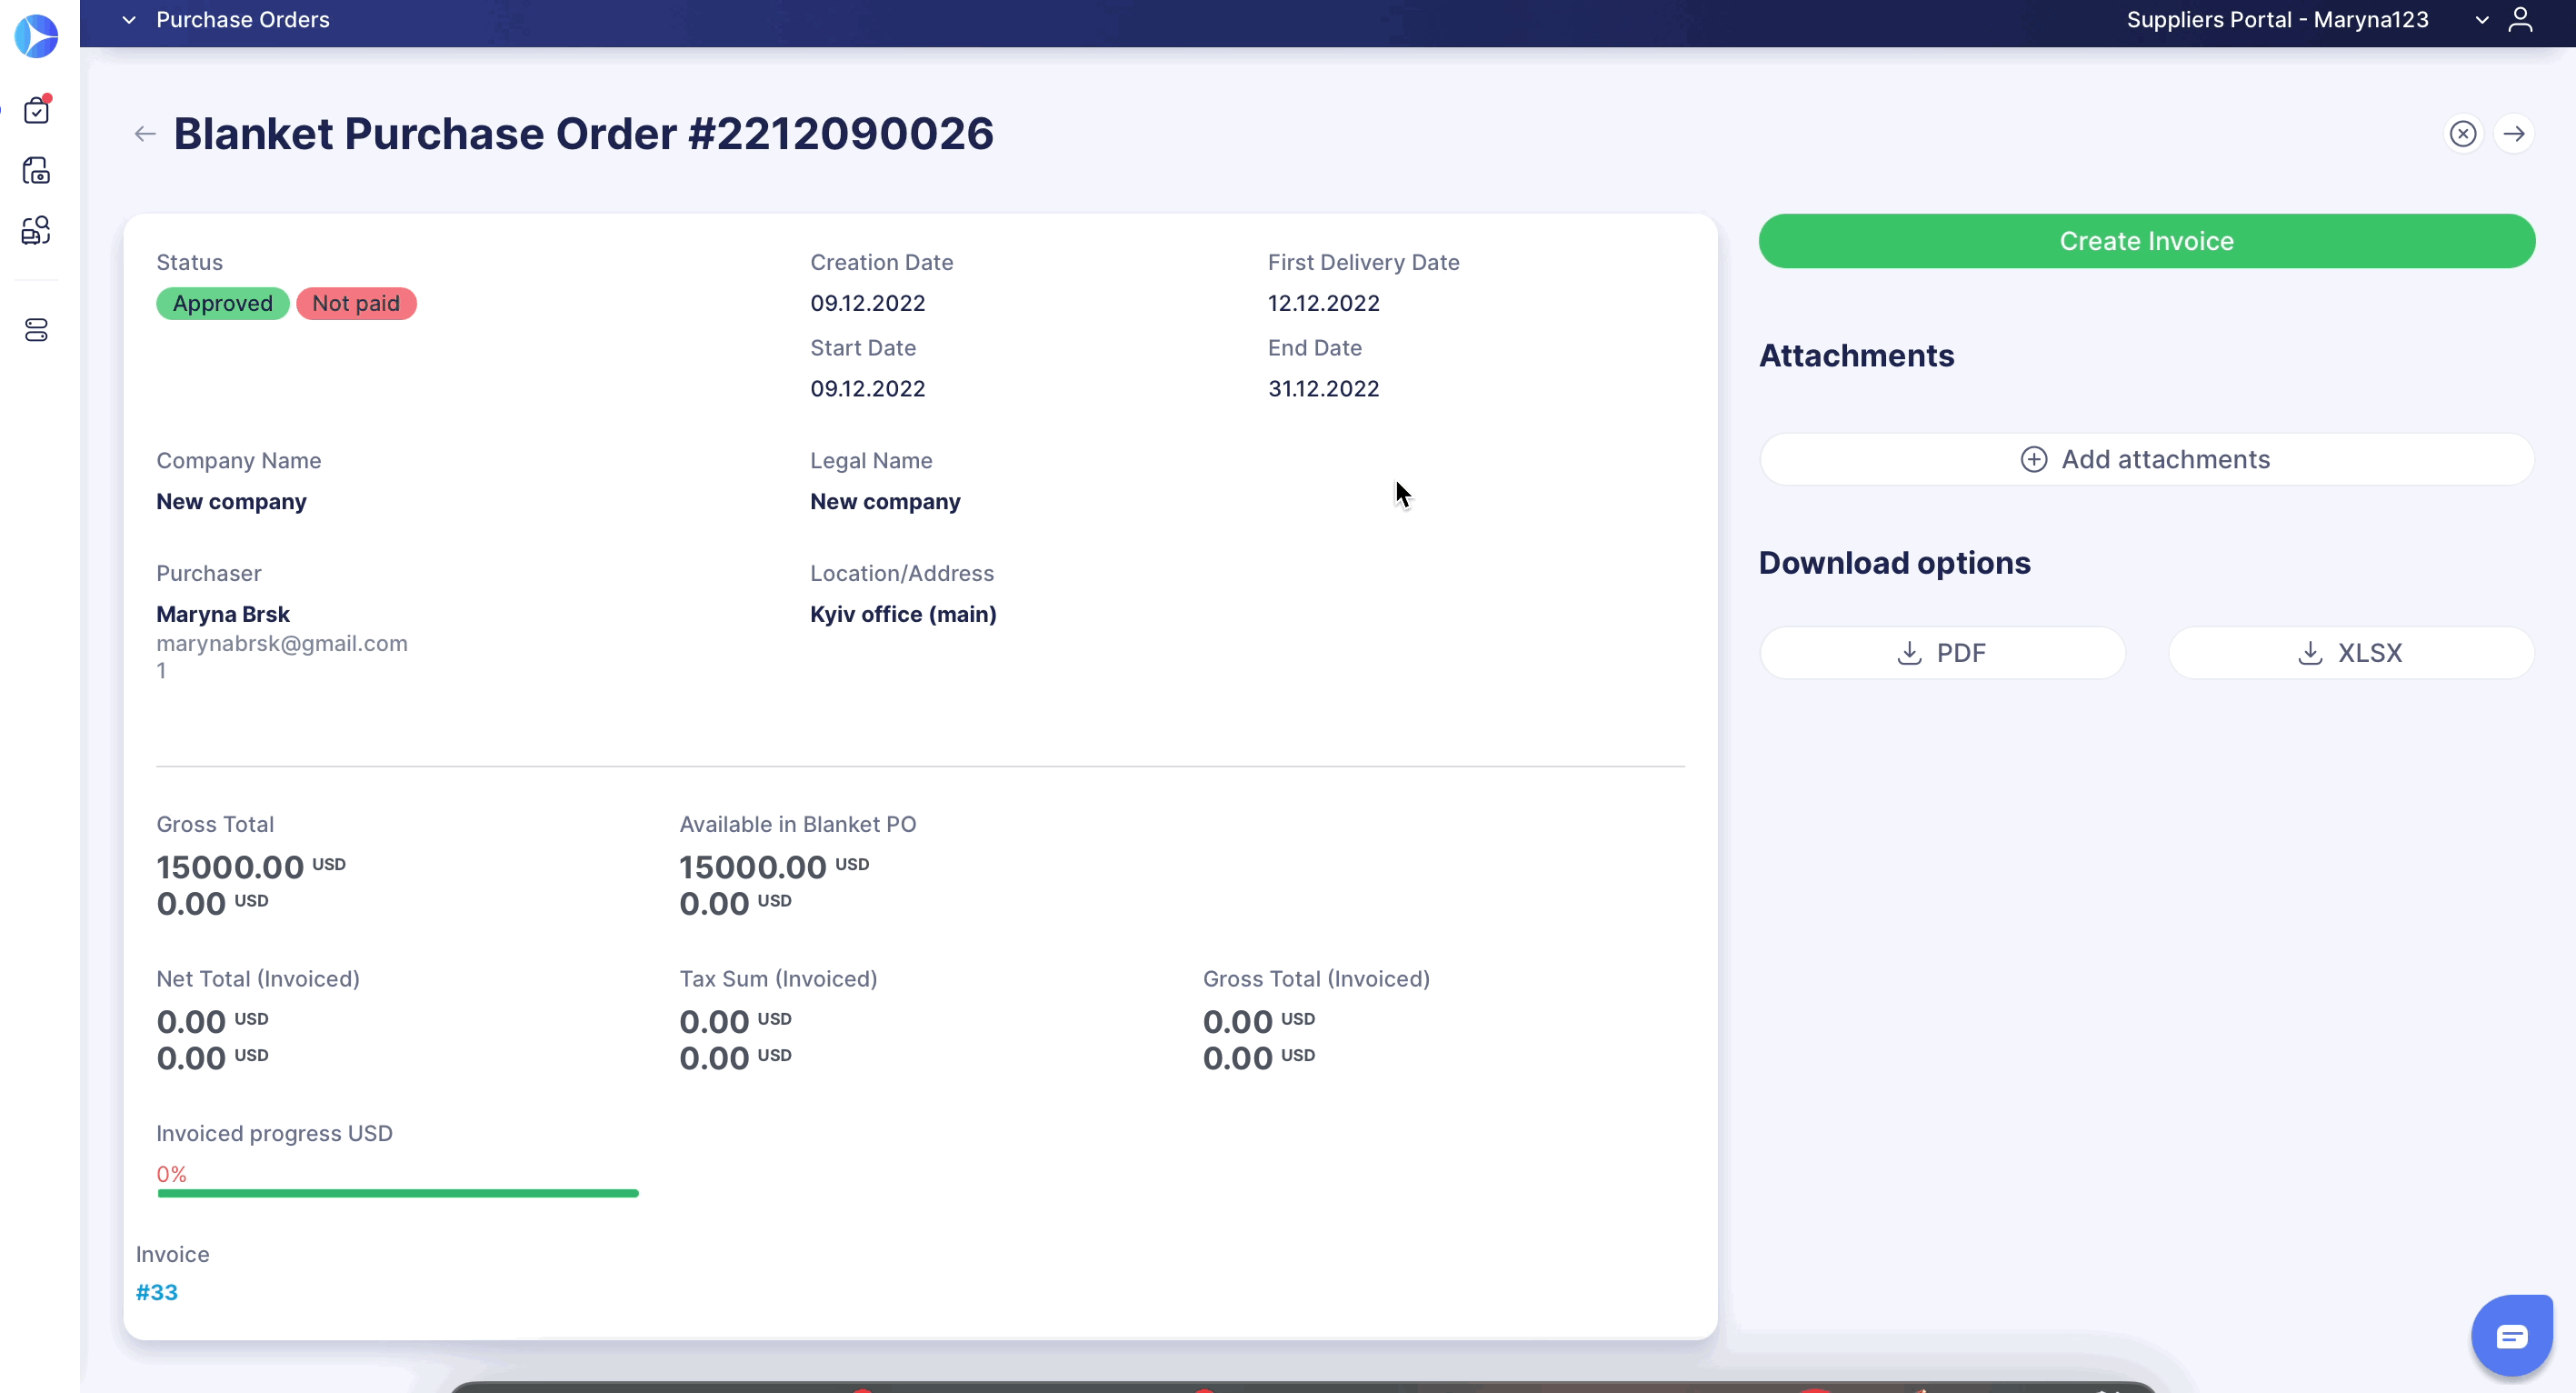Click purchaser name Maryna Brsk
Viewport: 2576px width, 1393px height.
(223, 614)
